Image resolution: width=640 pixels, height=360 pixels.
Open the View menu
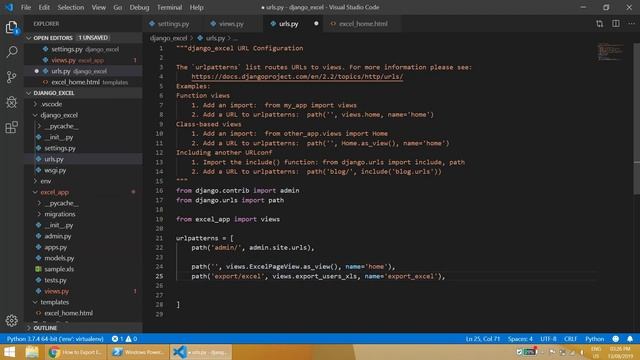click(98, 7)
